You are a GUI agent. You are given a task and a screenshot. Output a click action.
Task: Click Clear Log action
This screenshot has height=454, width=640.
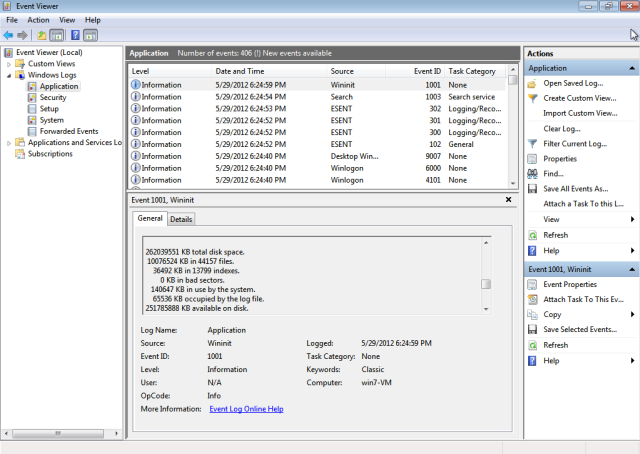tap(562, 129)
